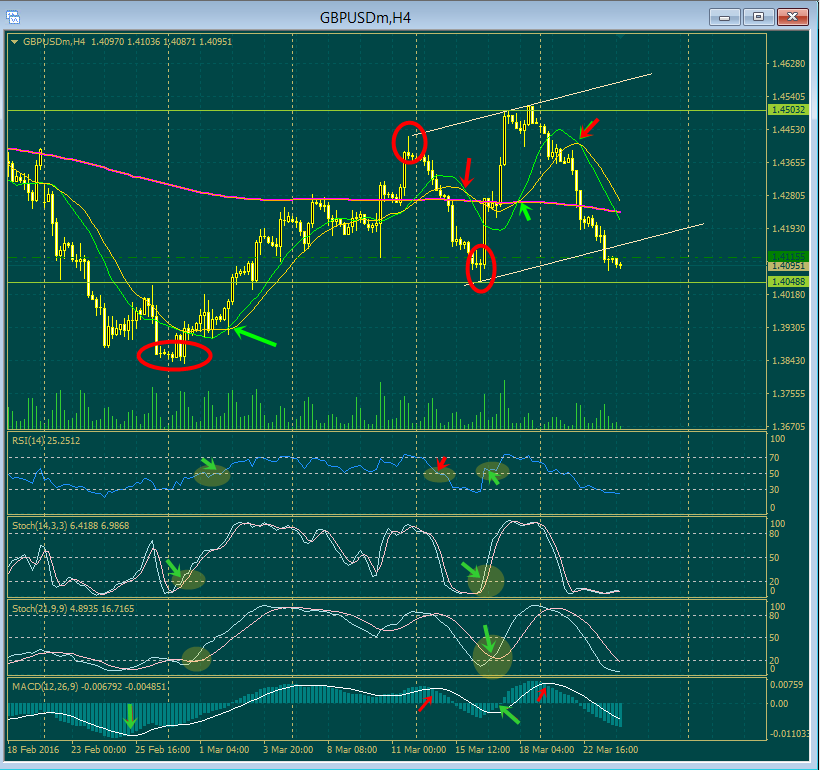Click the chart shift marker triangle at top
This screenshot has height=770, width=820.
[620, 37]
